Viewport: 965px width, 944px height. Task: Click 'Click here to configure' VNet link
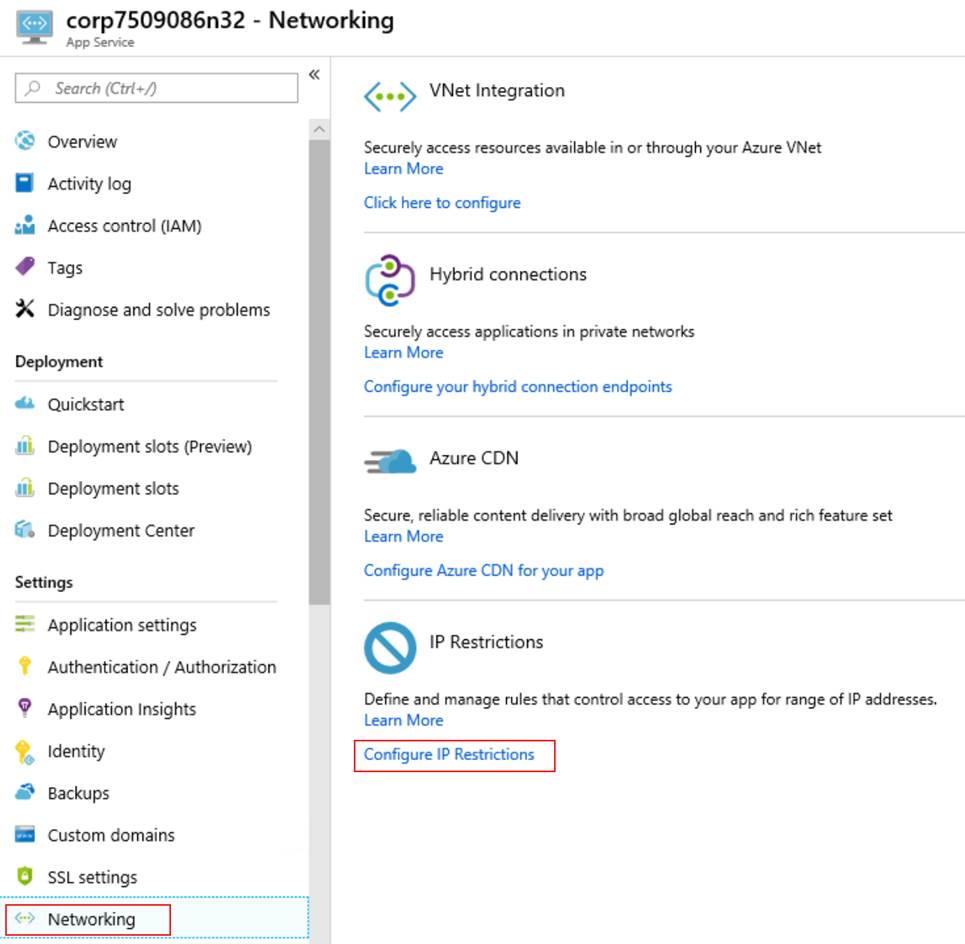(442, 202)
